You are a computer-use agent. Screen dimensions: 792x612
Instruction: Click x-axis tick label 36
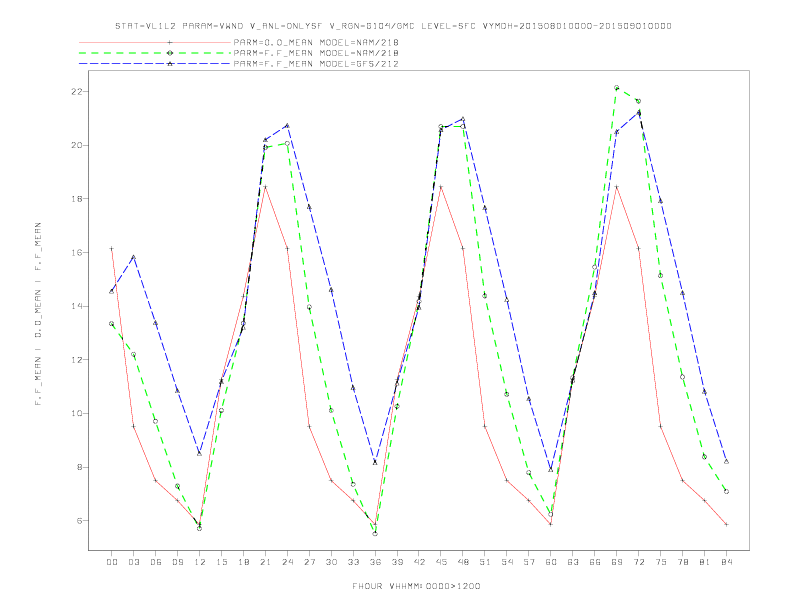click(375, 562)
